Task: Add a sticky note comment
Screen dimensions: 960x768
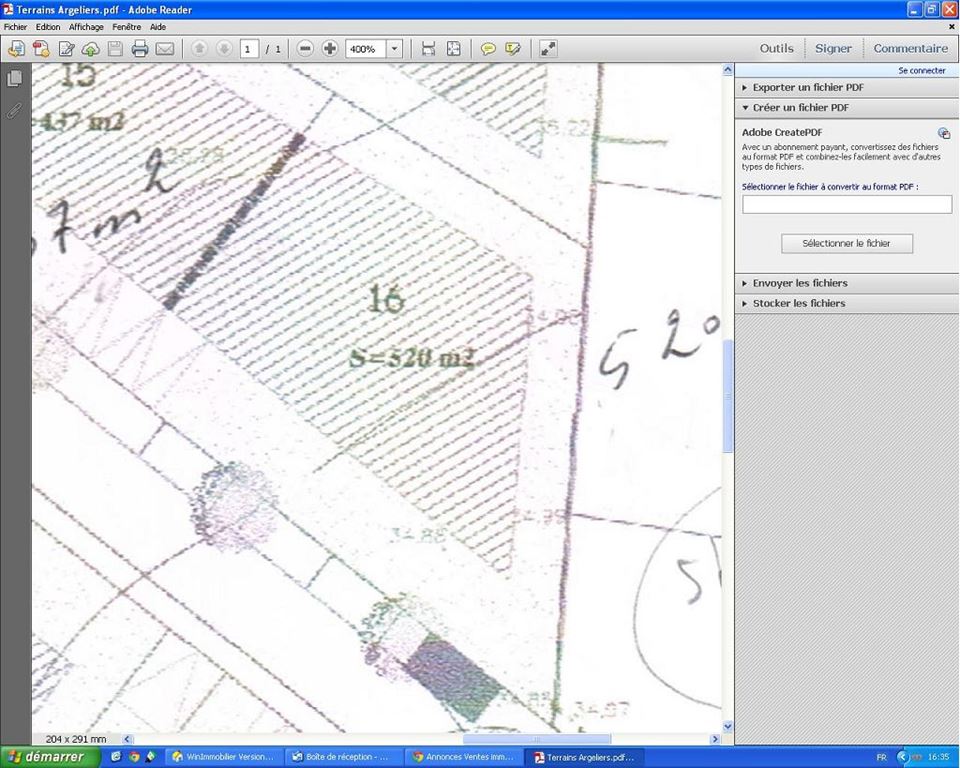Action: pos(488,49)
